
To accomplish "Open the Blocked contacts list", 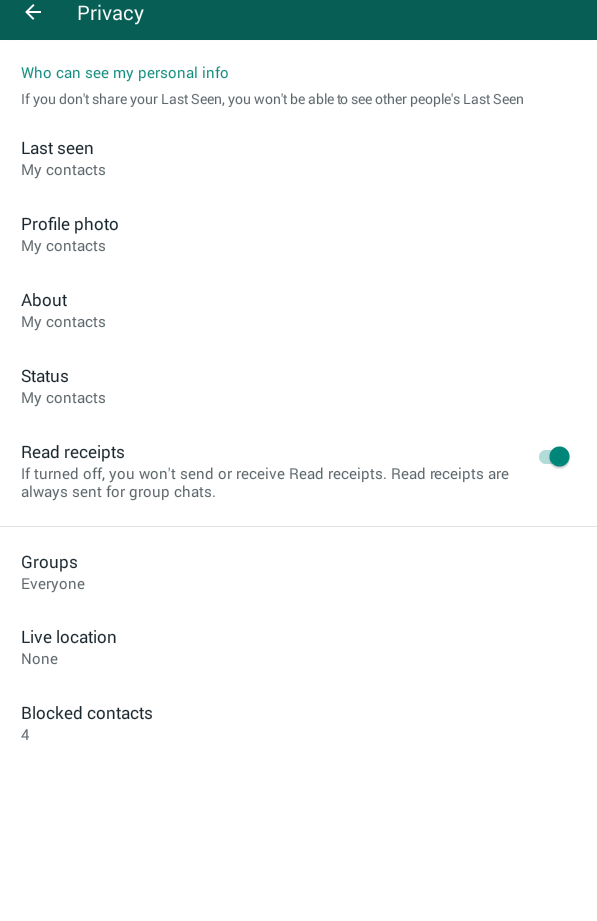I will [298, 723].
